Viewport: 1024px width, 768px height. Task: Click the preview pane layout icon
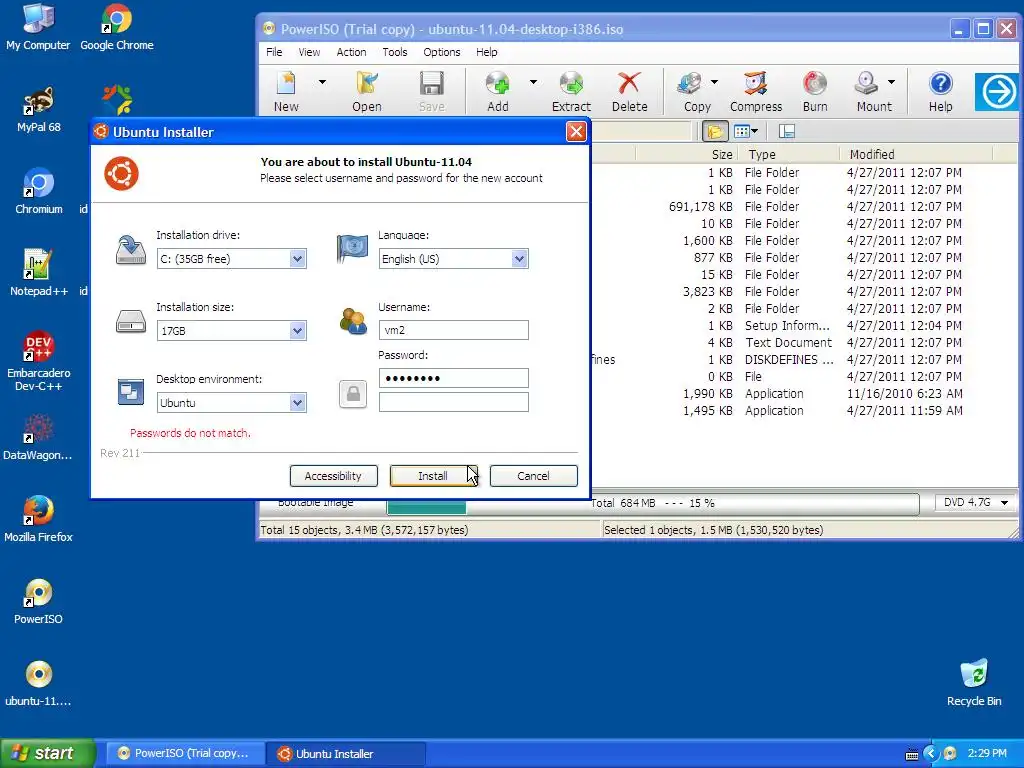click(x=787, y=131)
